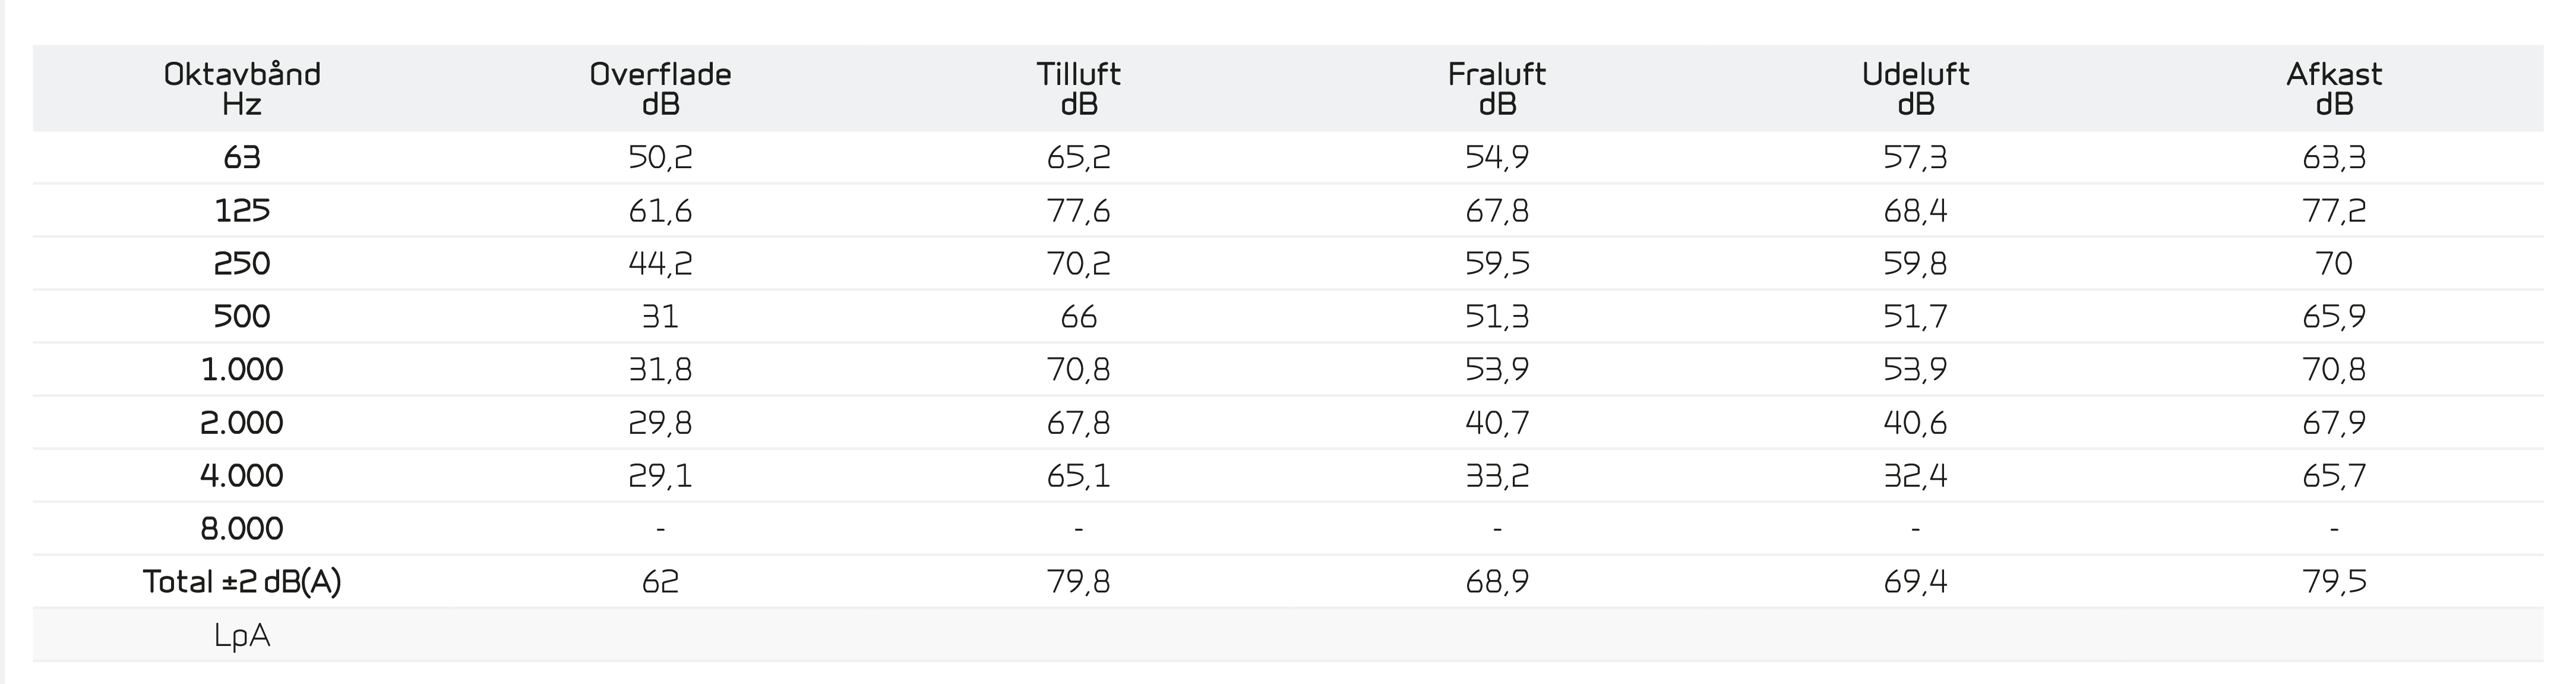
Task: Click Overflade value 61,6 at 125 Hz
Action: pyautogui.click(x=660, y=210)
